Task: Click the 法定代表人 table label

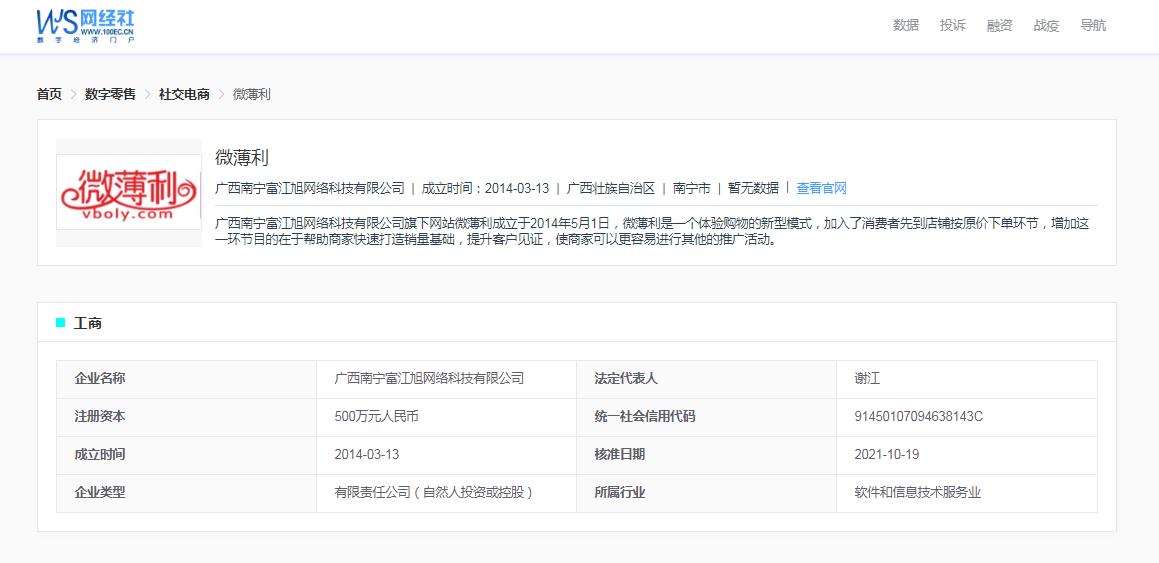Action: pos(626,378)
